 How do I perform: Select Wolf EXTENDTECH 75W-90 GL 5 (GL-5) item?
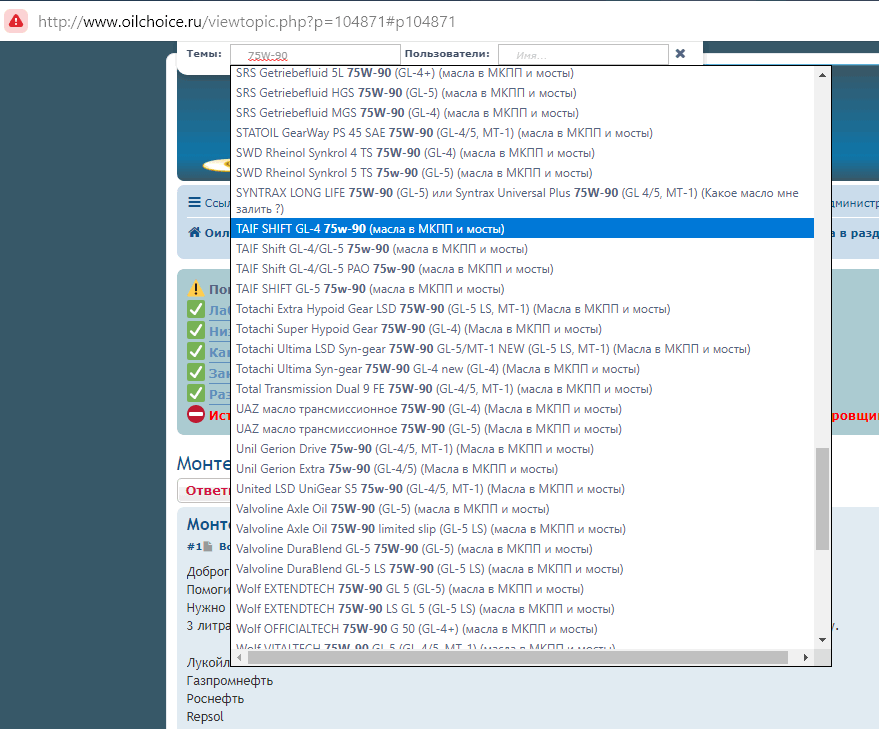click(522, 589)
